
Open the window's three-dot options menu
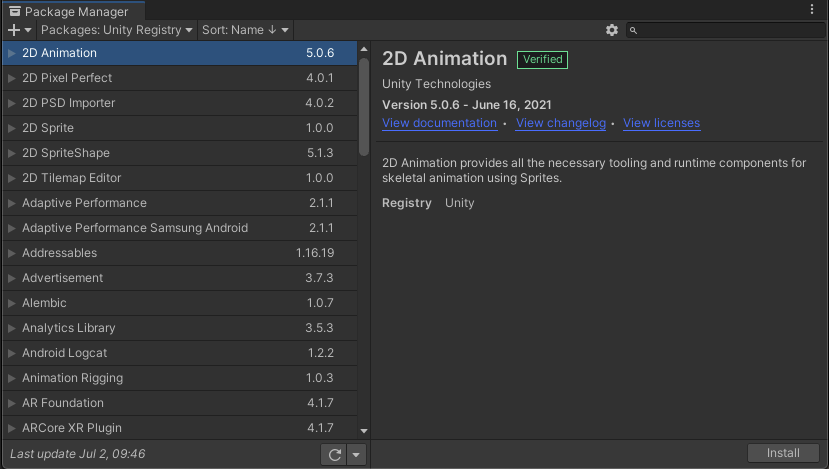point(811,9)
